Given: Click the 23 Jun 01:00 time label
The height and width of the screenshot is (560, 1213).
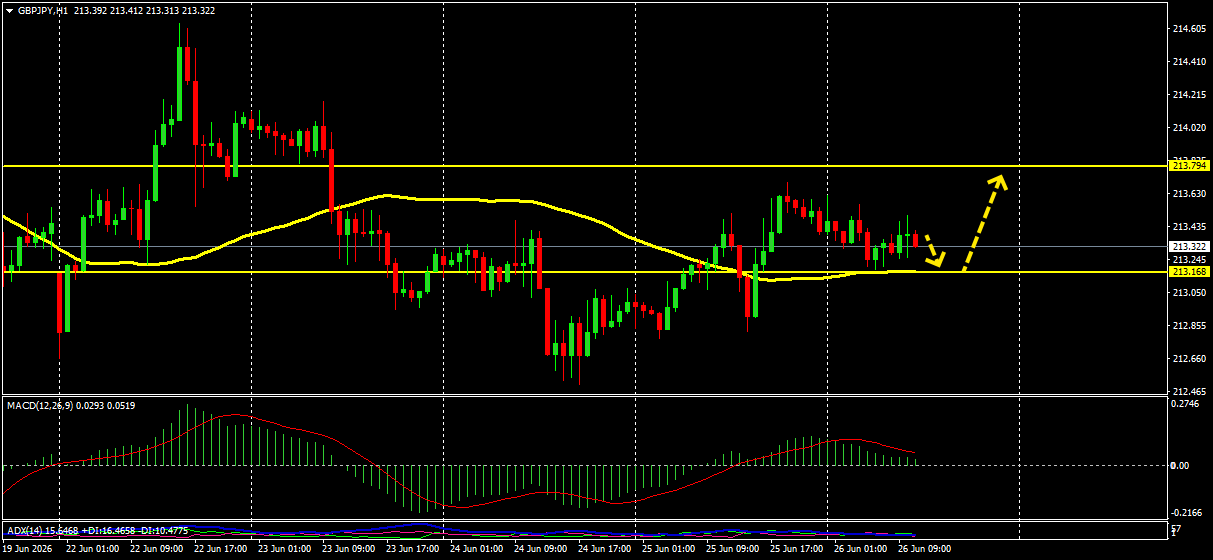Looking at the screenshot, I should (284, 549).
